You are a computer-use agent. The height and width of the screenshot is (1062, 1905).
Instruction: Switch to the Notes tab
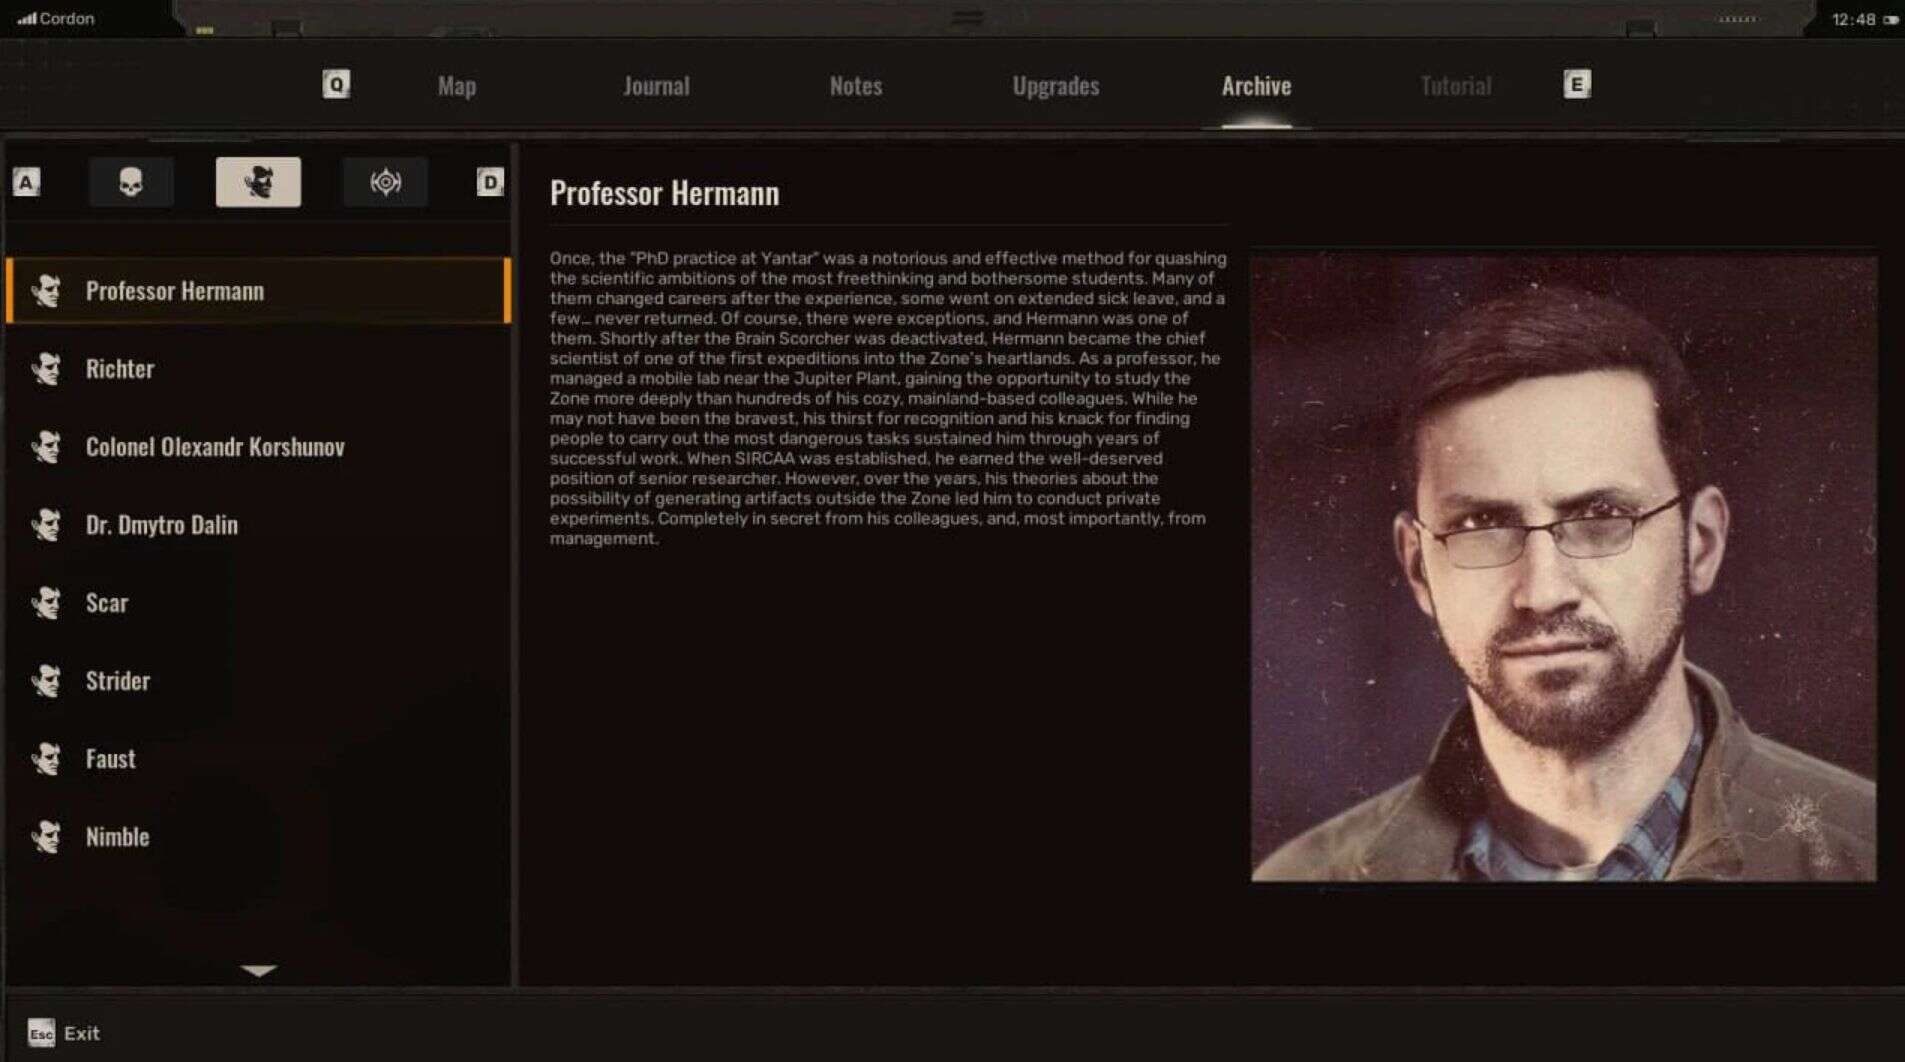tap(856, 86)
